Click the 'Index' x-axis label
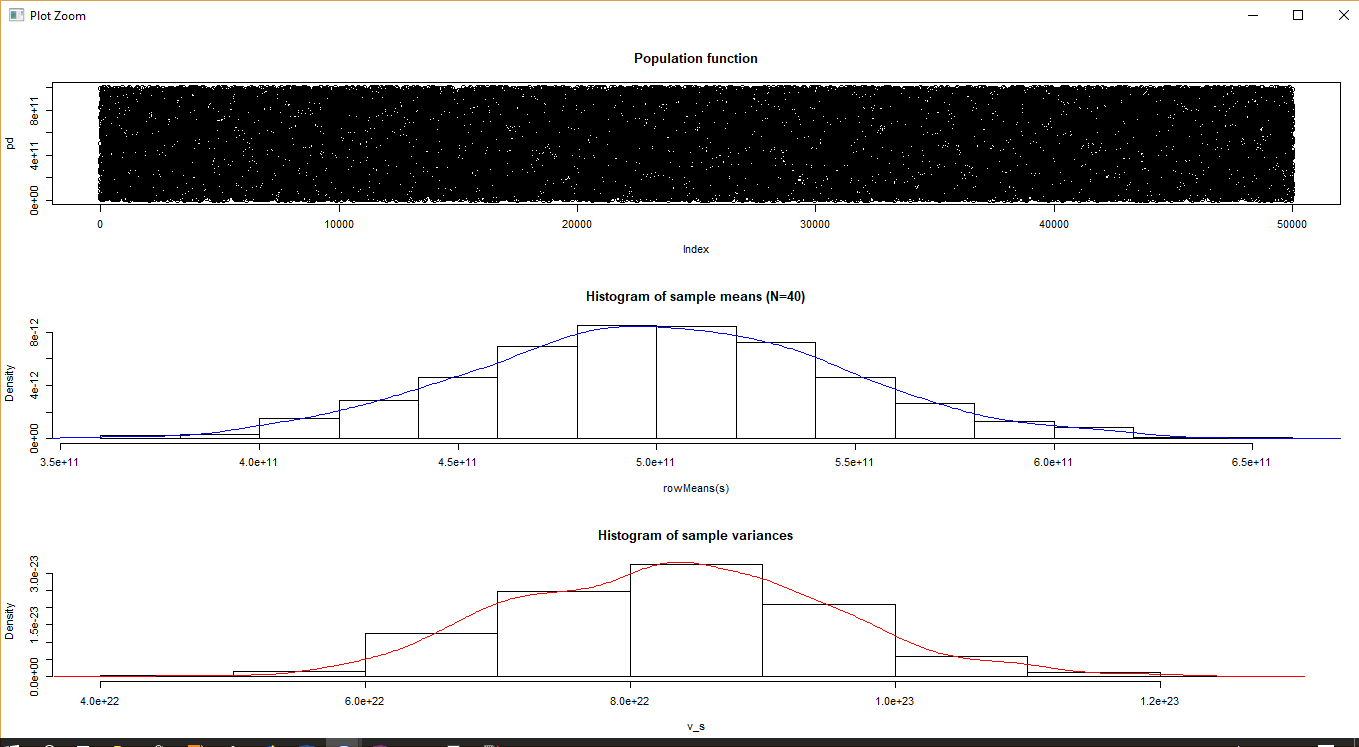The image size is (1359, 747). [696, 250]
